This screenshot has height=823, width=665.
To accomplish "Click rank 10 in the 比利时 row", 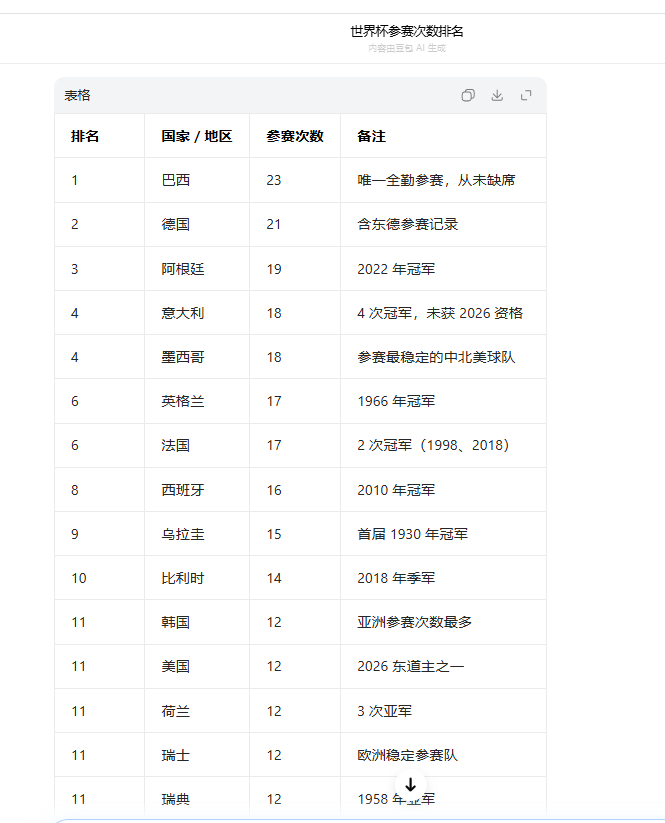I will pos(79,578).
